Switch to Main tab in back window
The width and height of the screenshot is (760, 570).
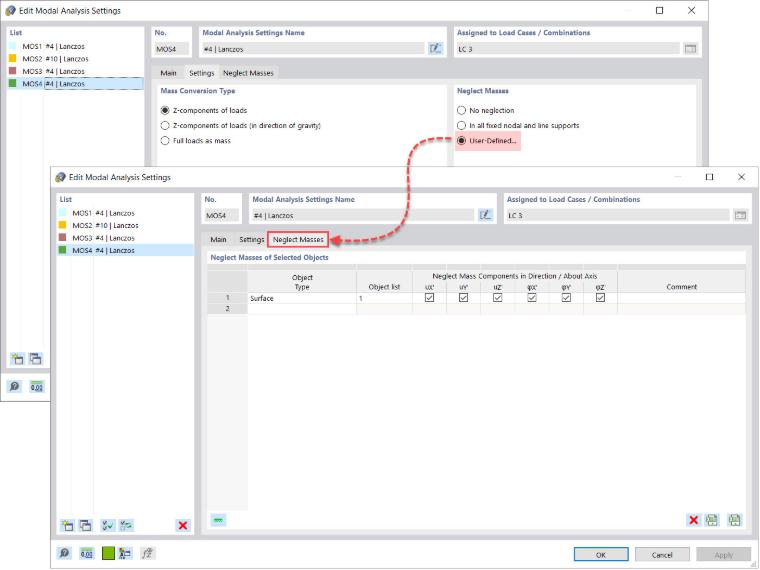click(168, 73)
